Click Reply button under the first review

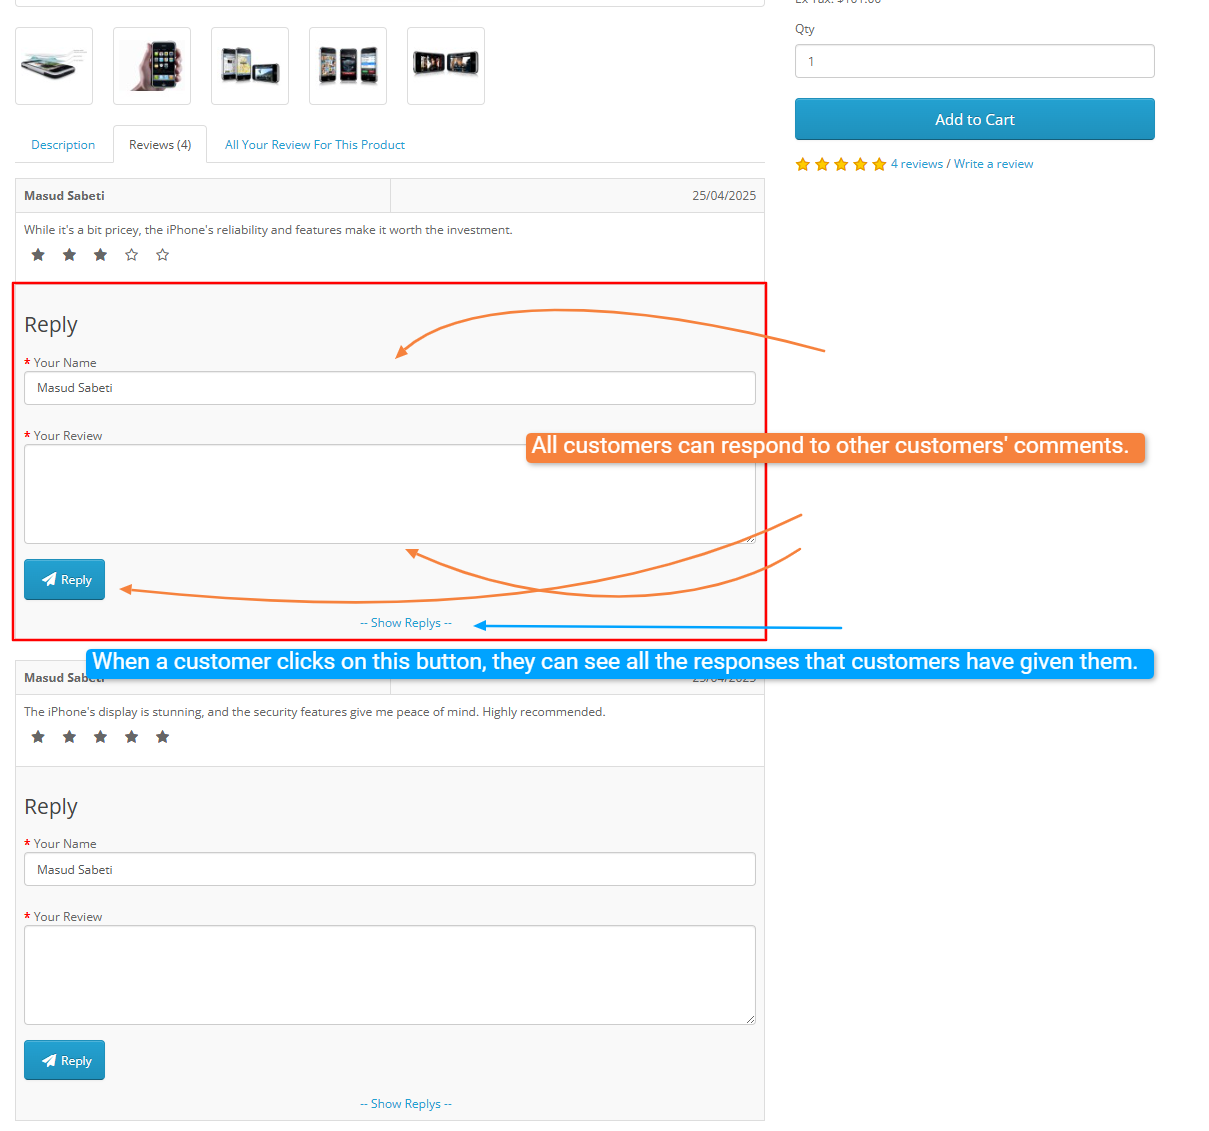pos(65,580)
